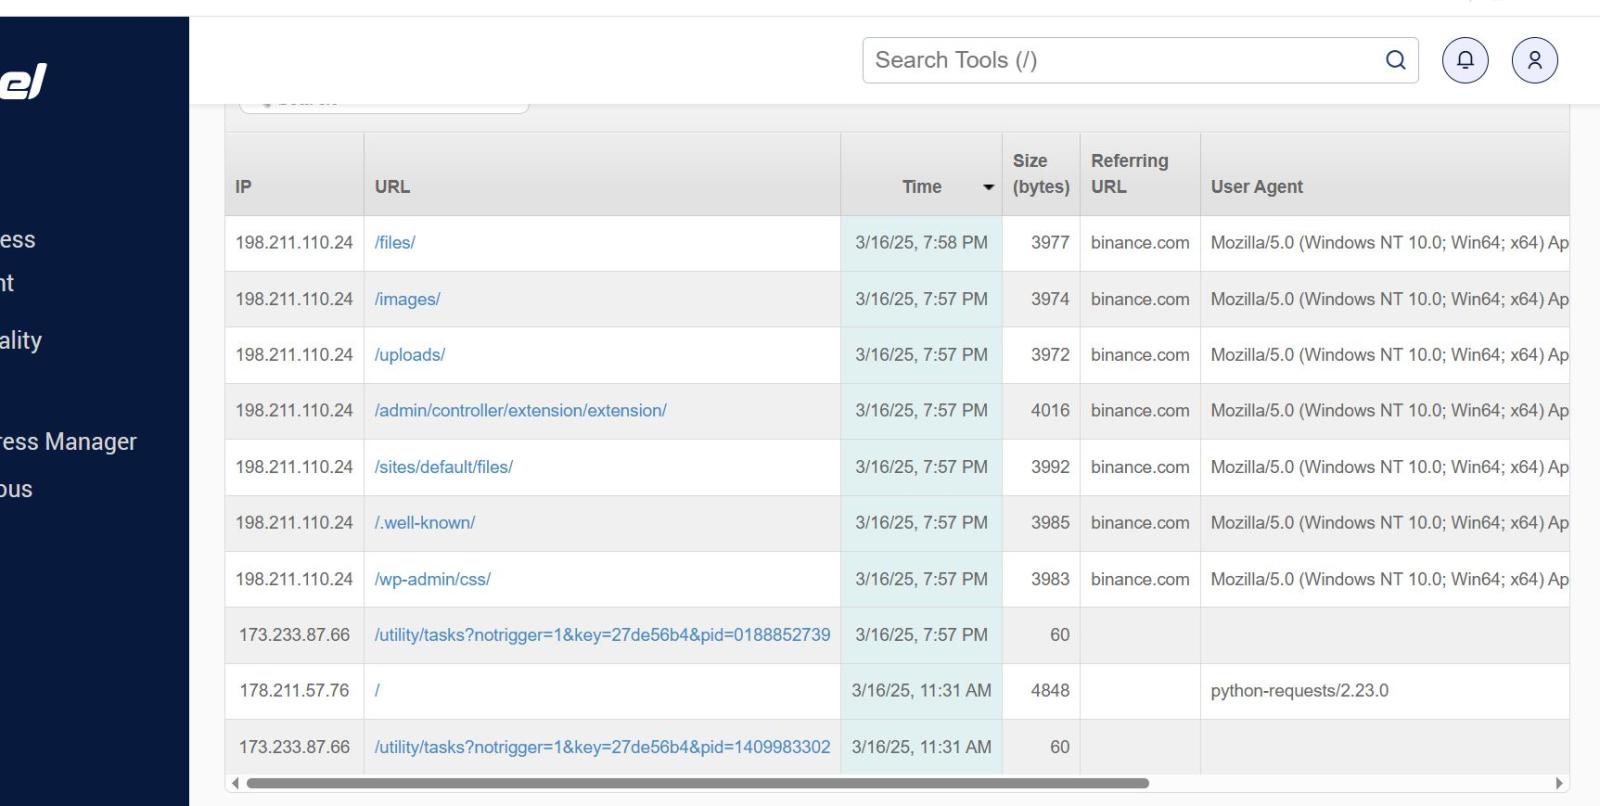Open the /uploads/ link
Viewport: 1600px width, 806px height.
click(410, 355)
